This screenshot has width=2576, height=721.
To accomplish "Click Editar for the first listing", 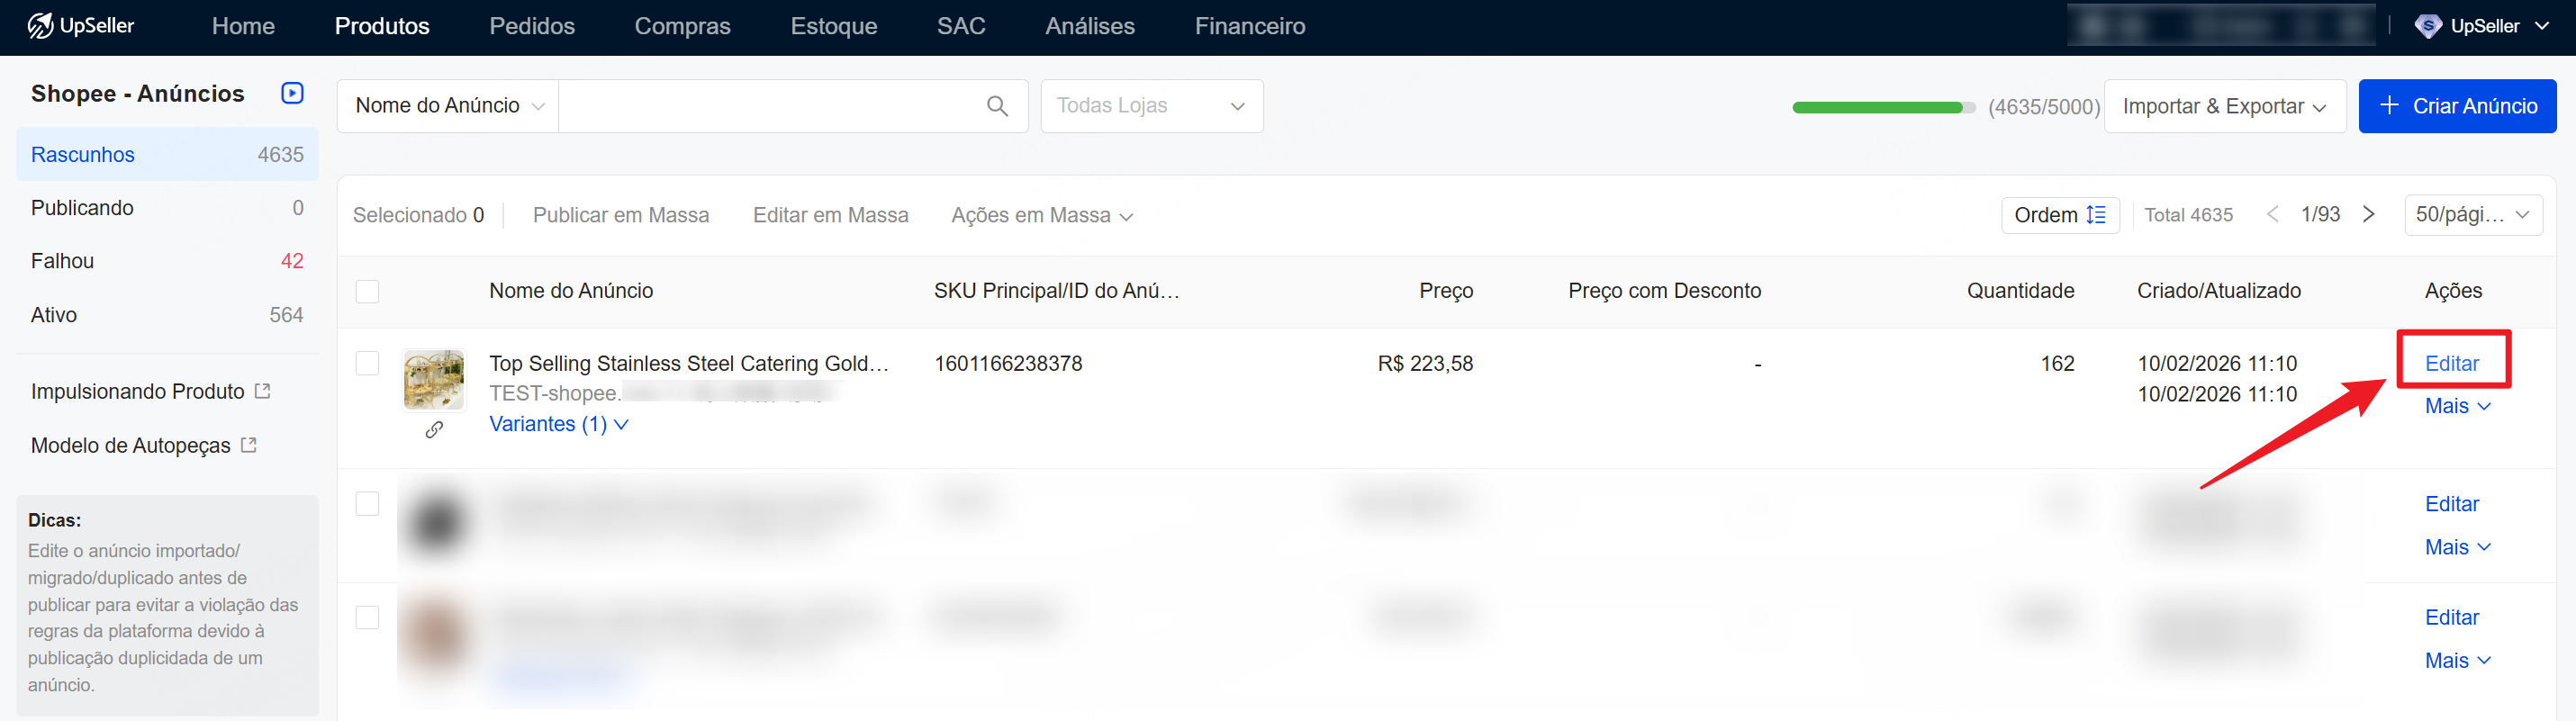I will pos(2451,363).
